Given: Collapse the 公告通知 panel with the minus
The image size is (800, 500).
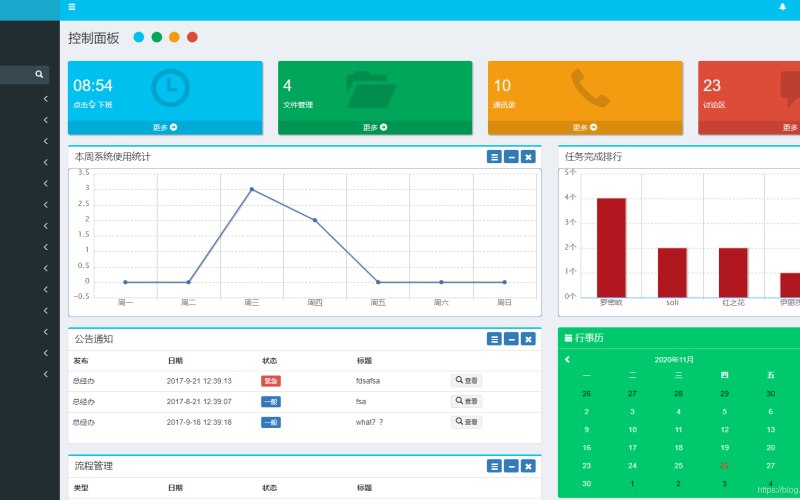Looking at the screenshot, I should pos(511,339).
